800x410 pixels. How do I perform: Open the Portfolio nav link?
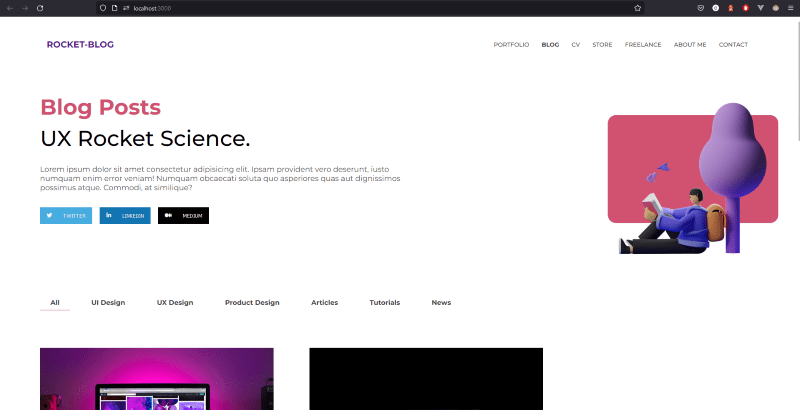coord(511,45)
